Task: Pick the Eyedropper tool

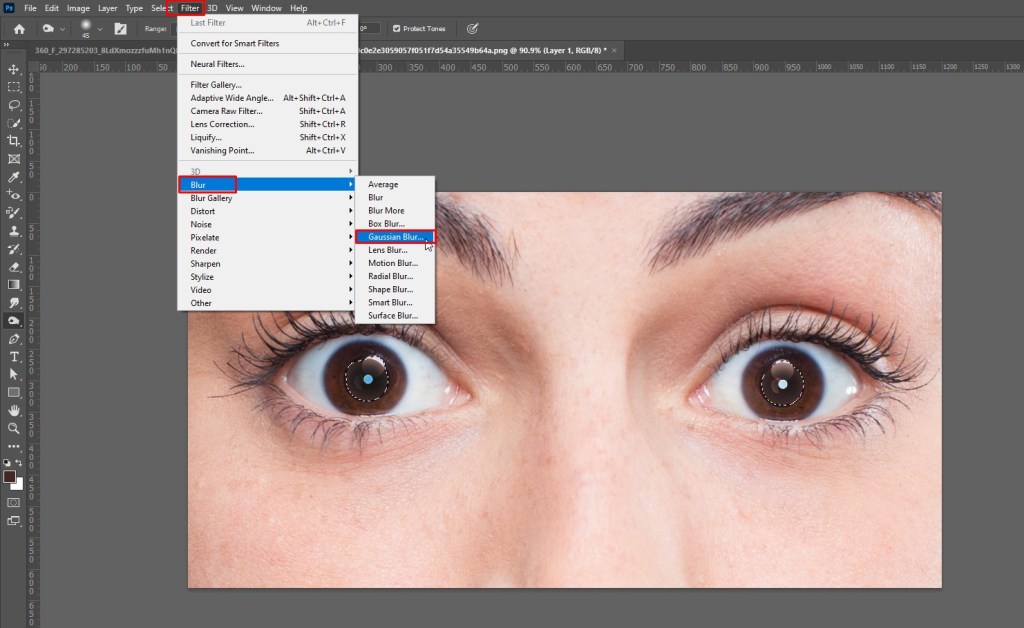Action: 14,177
